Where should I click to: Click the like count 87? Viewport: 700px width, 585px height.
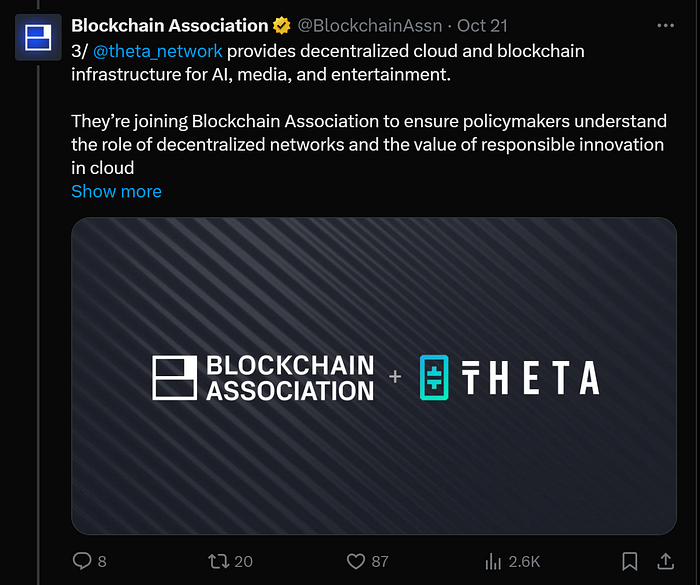pos(379,562)
